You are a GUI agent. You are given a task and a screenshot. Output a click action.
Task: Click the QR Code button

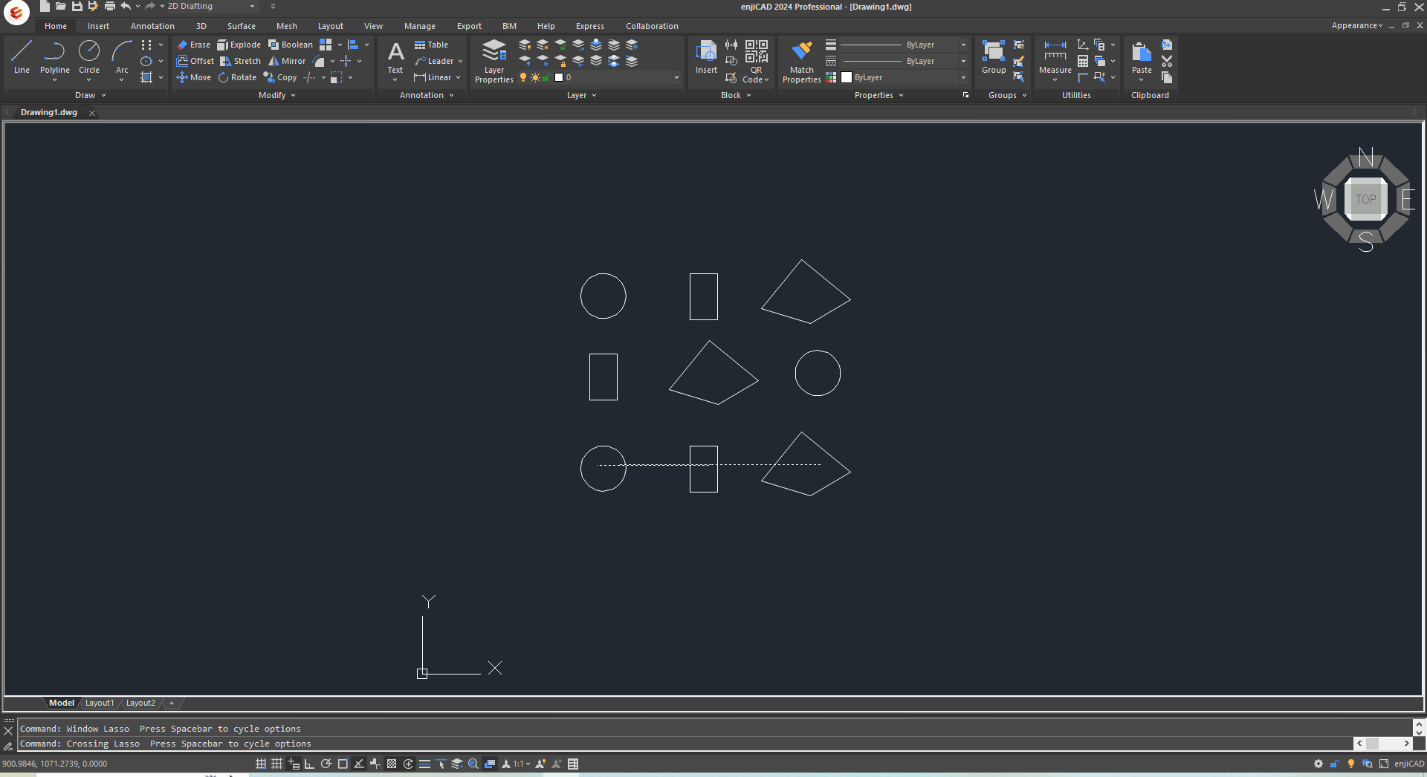coord(756,61)
